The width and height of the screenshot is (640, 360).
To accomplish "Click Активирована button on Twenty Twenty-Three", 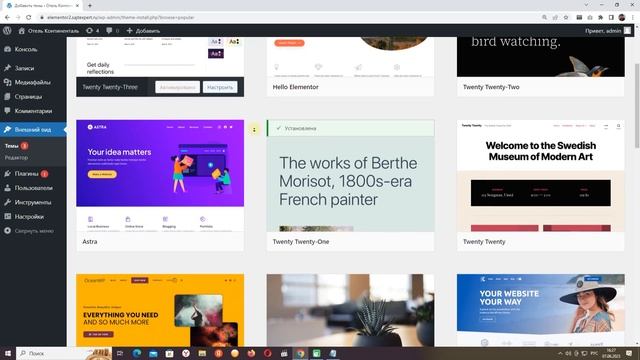I will coord(177,87).
